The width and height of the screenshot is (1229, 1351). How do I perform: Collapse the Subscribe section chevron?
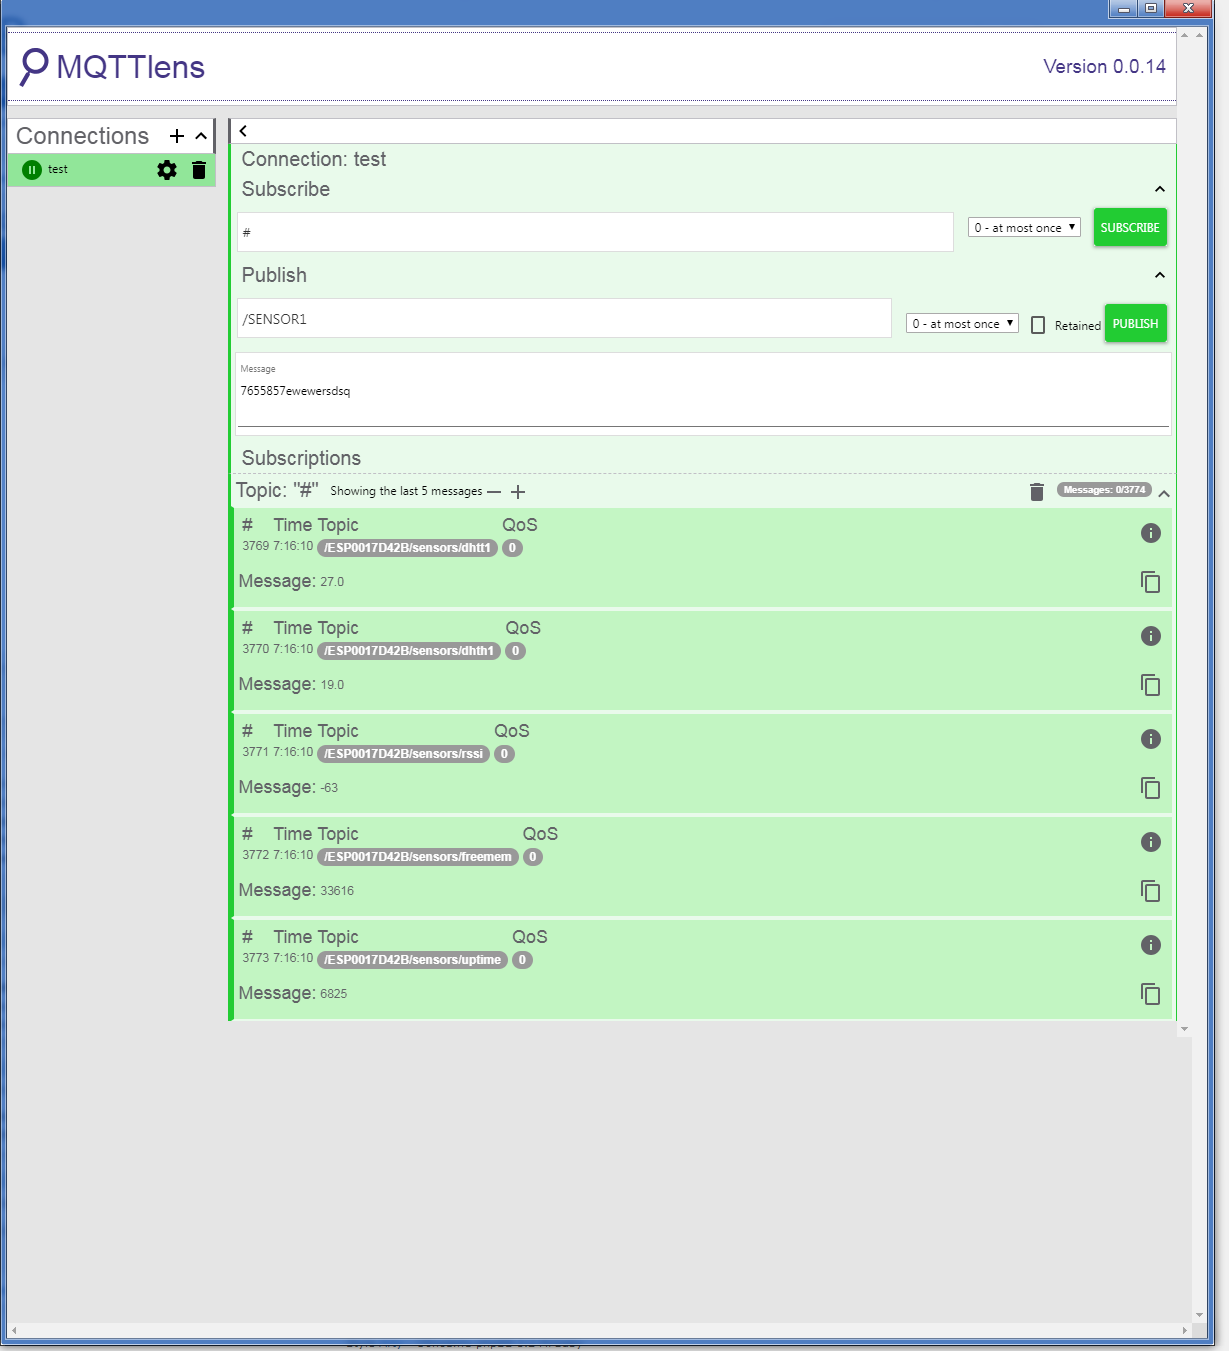tap(1160, 189)
